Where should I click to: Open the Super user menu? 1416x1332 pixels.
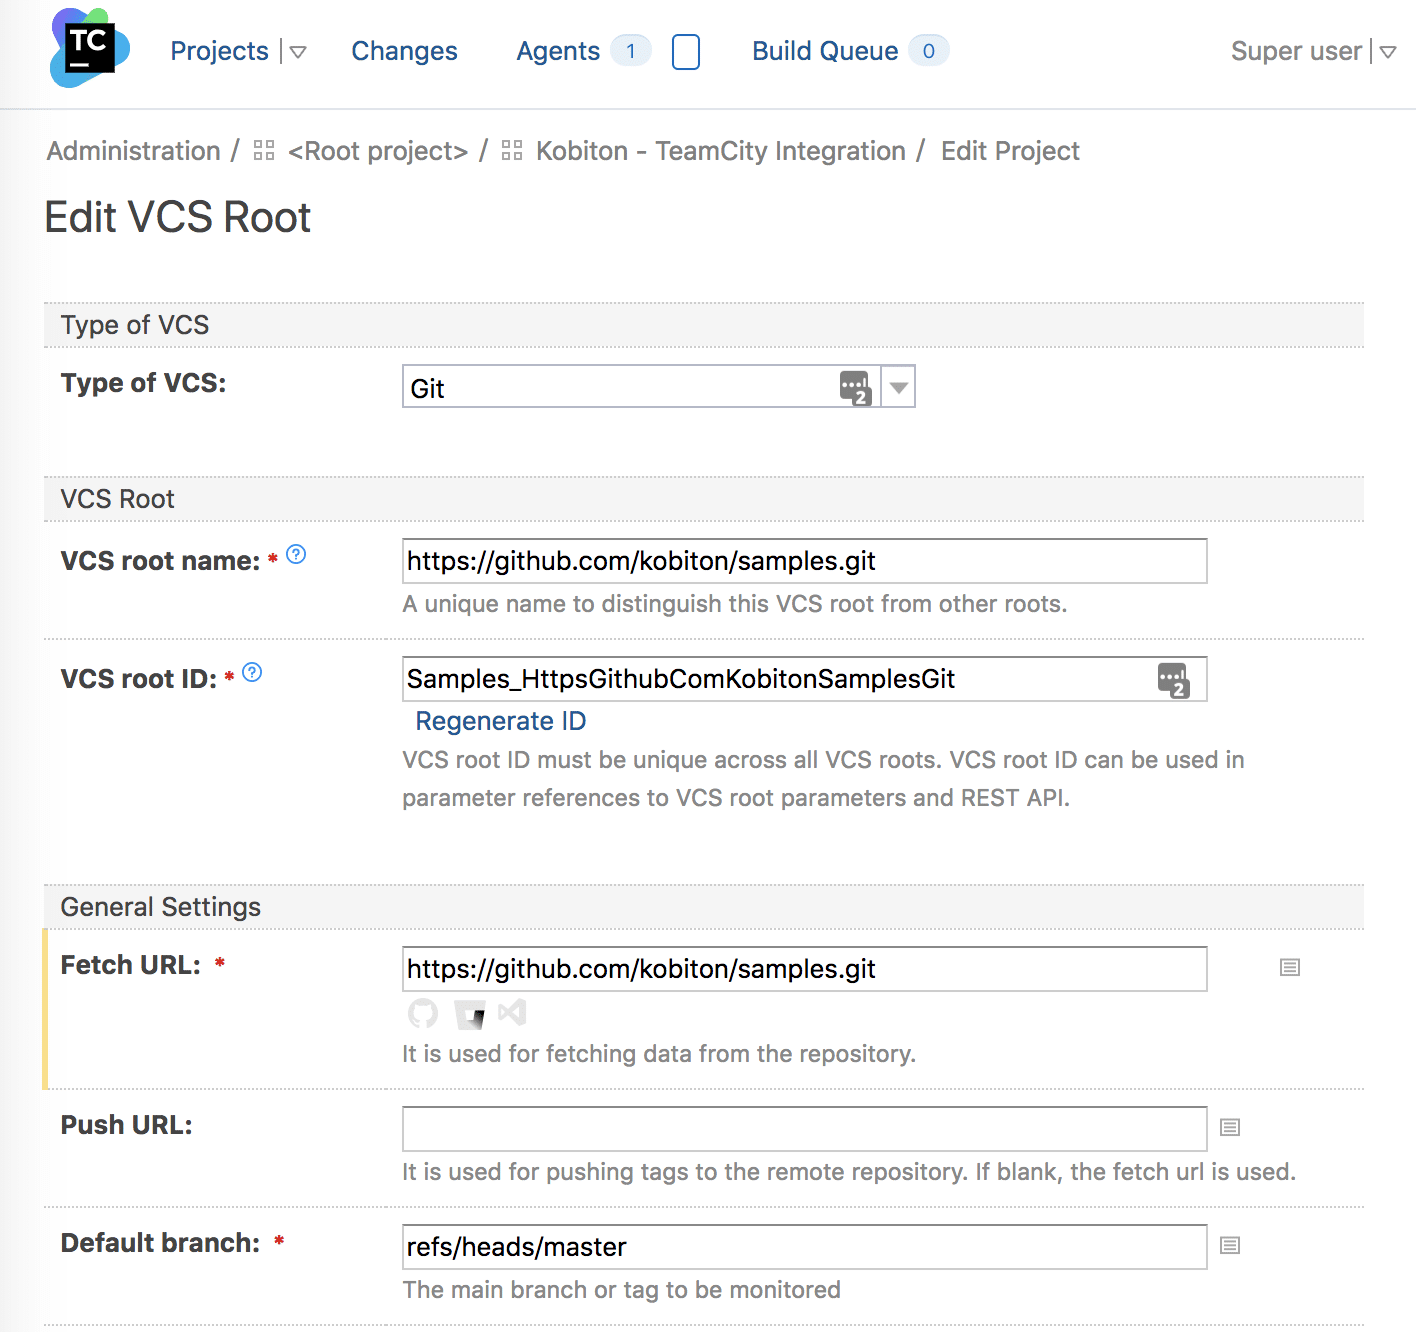pyautogui.click(x=1296, y=51)
